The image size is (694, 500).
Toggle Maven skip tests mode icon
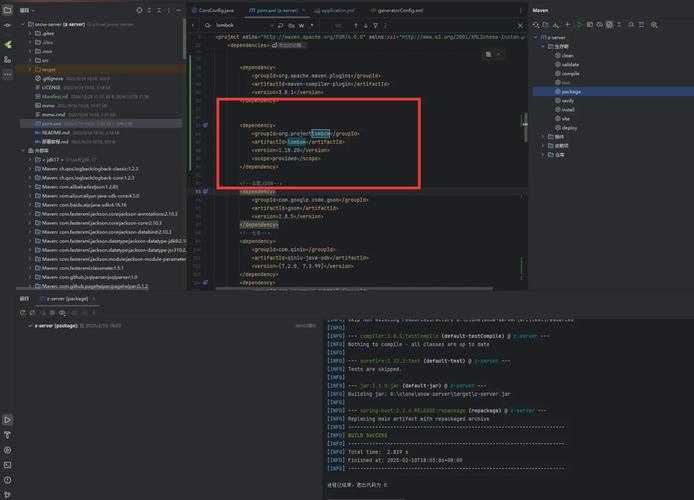[611, 23]
